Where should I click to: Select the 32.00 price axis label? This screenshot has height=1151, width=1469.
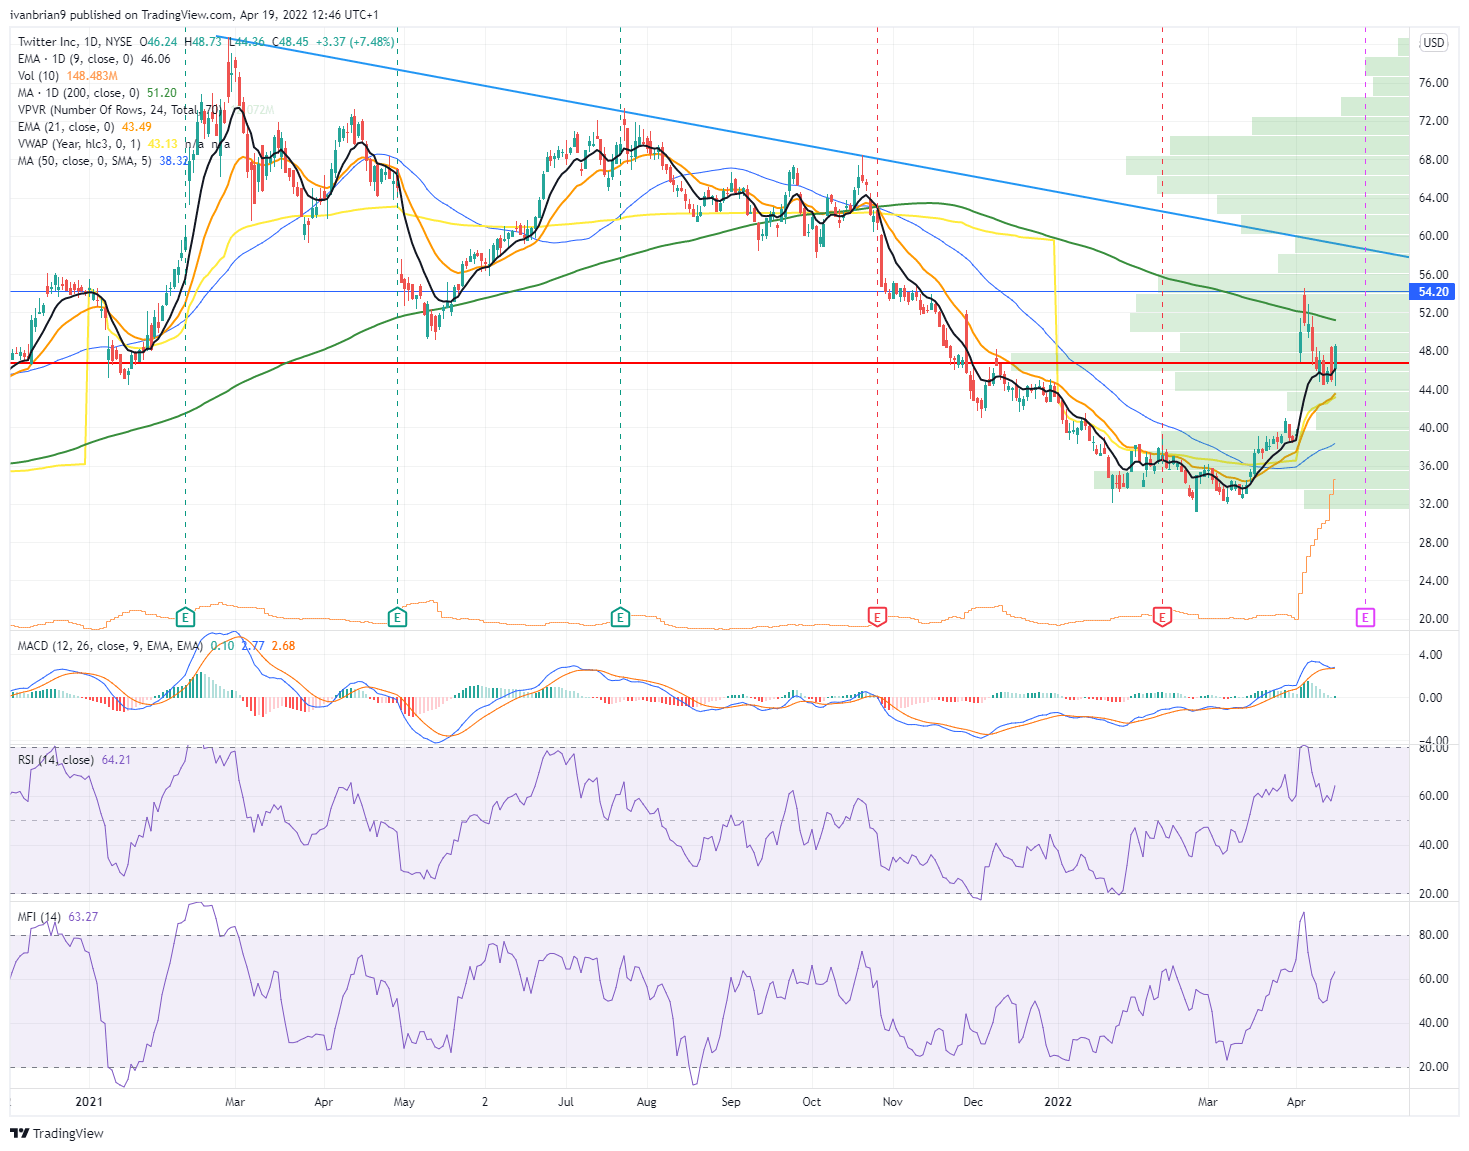click(1433, 504)
